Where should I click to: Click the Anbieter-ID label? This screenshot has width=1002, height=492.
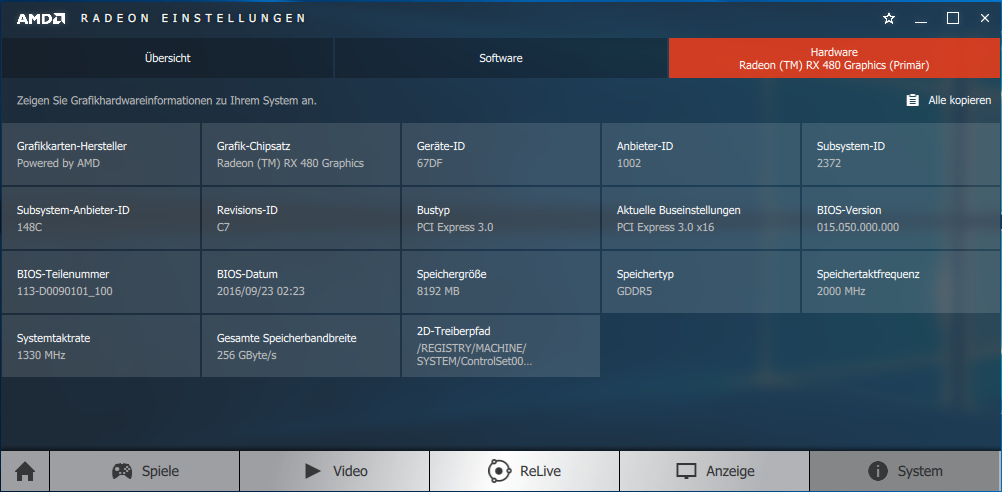(645, 146)
